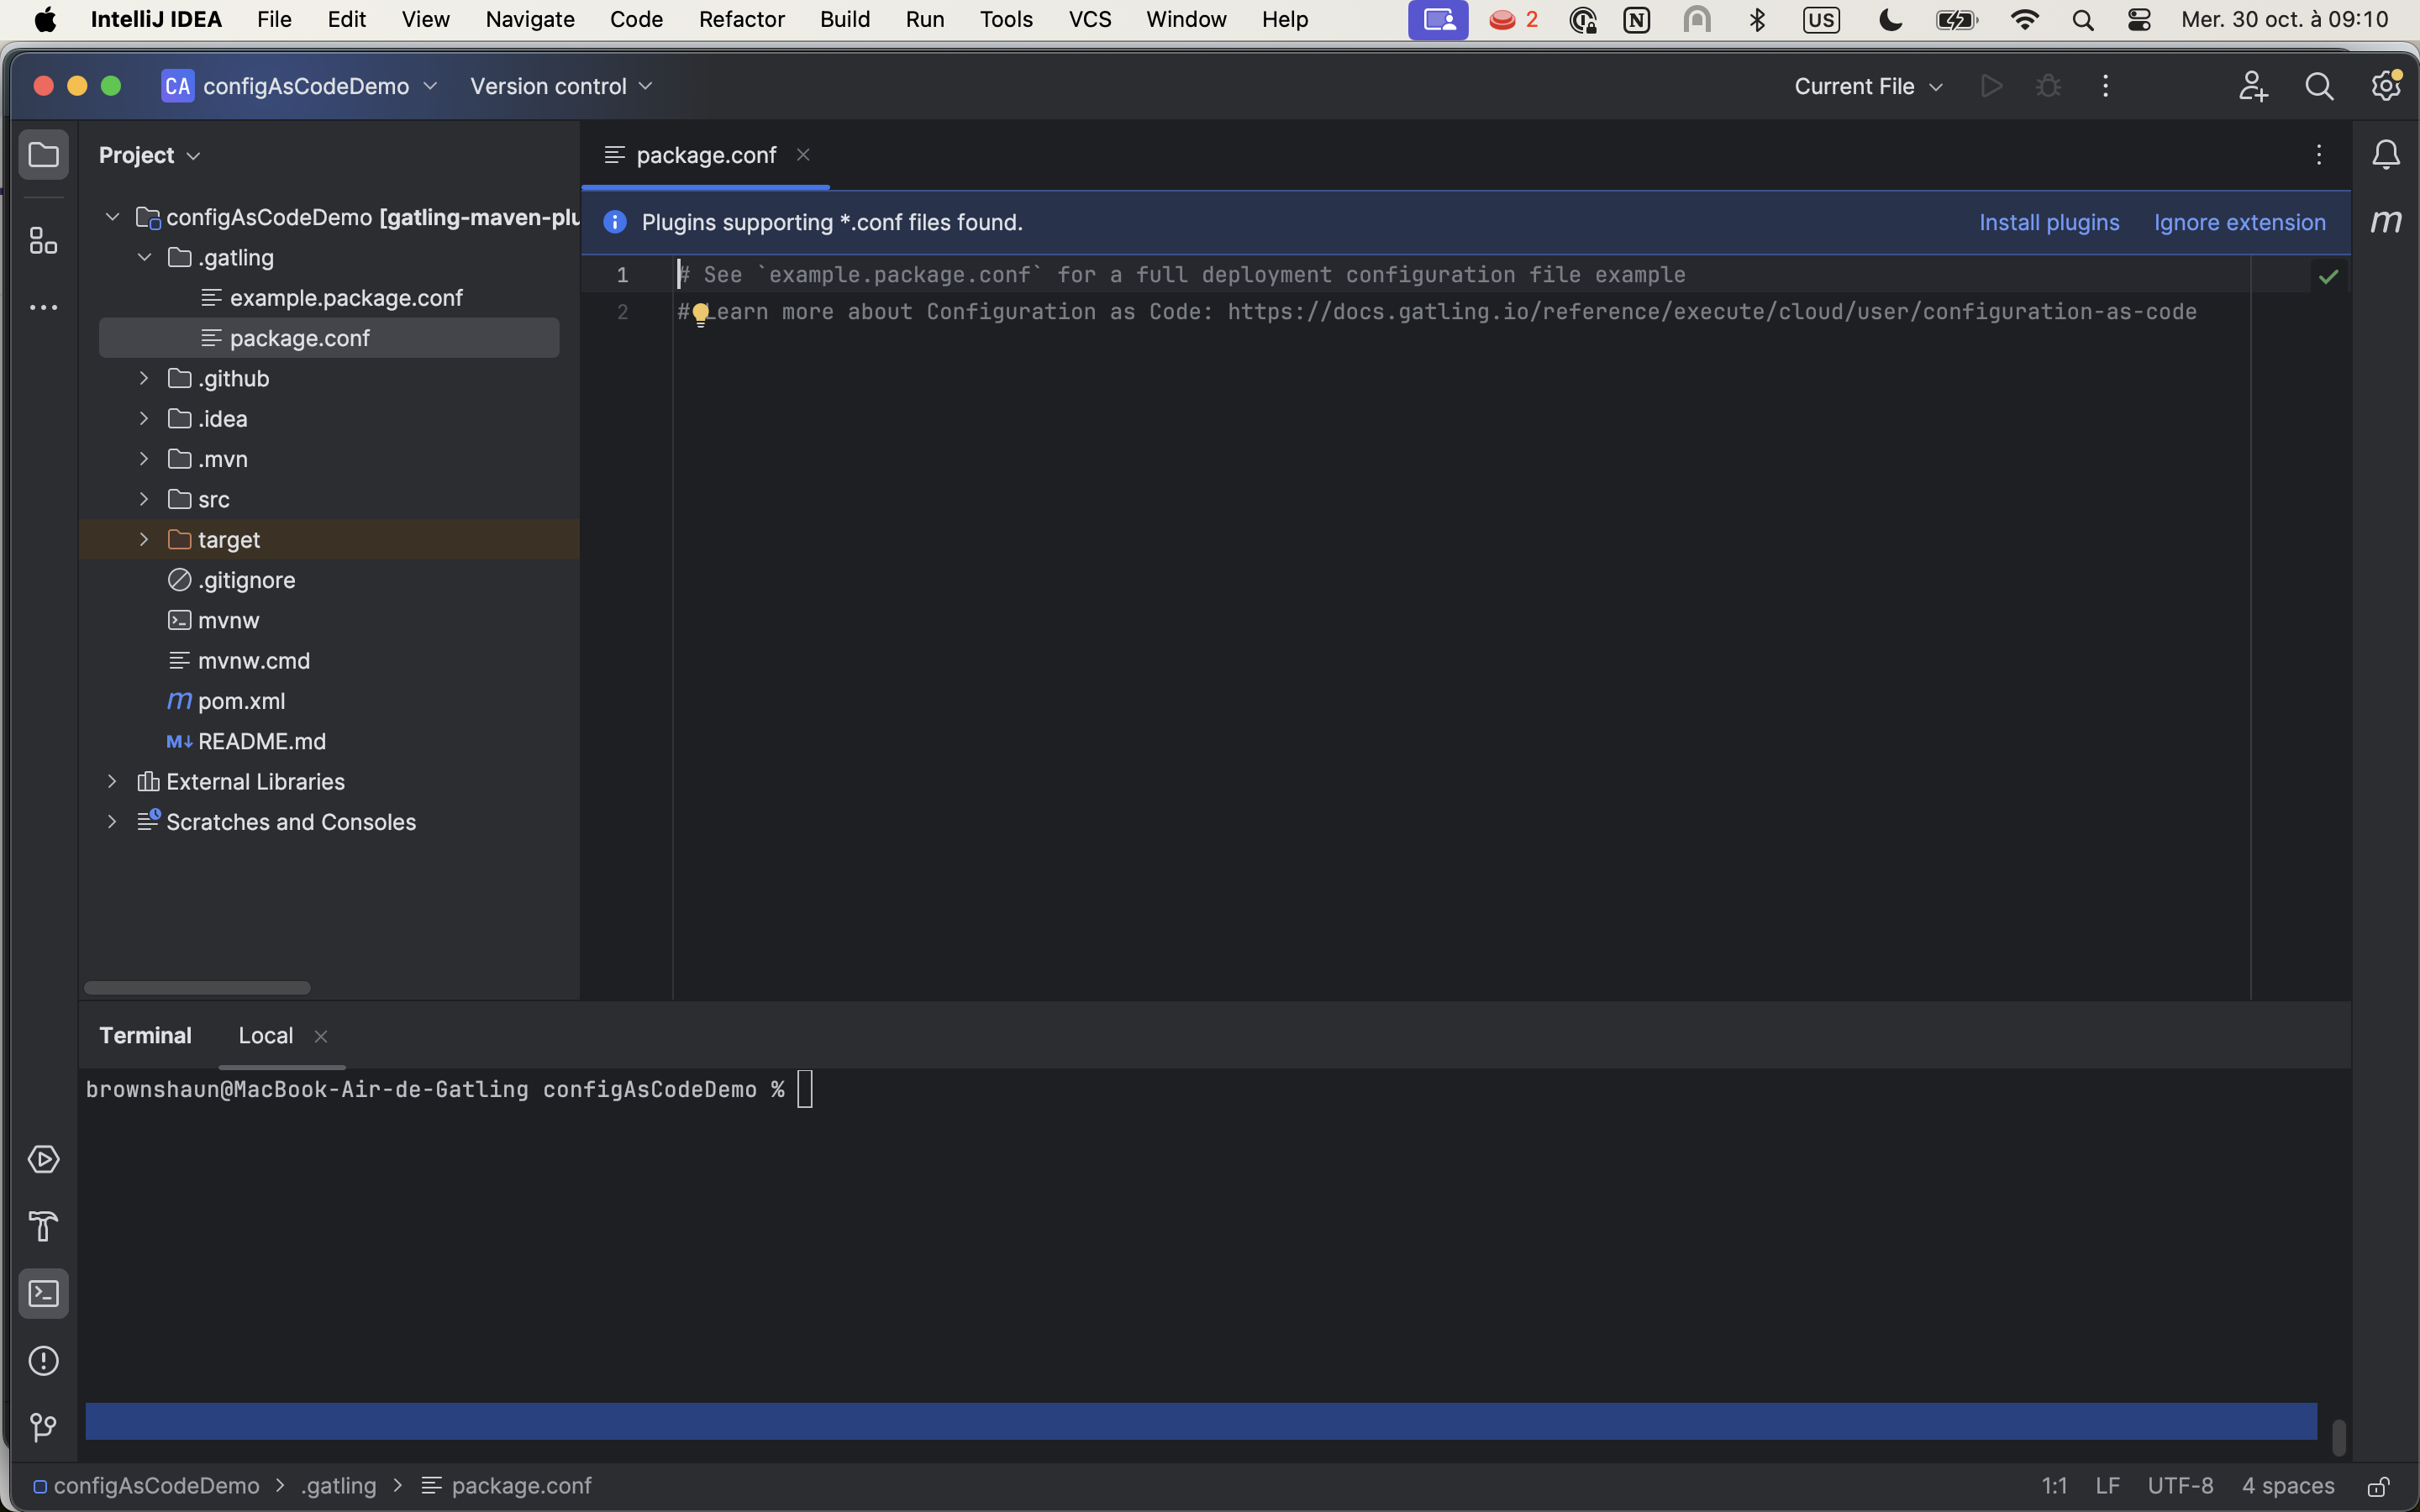This screenshot has width=2420, height=1512.
Task: Open Version control dropdown
Action: coord(561,86)
